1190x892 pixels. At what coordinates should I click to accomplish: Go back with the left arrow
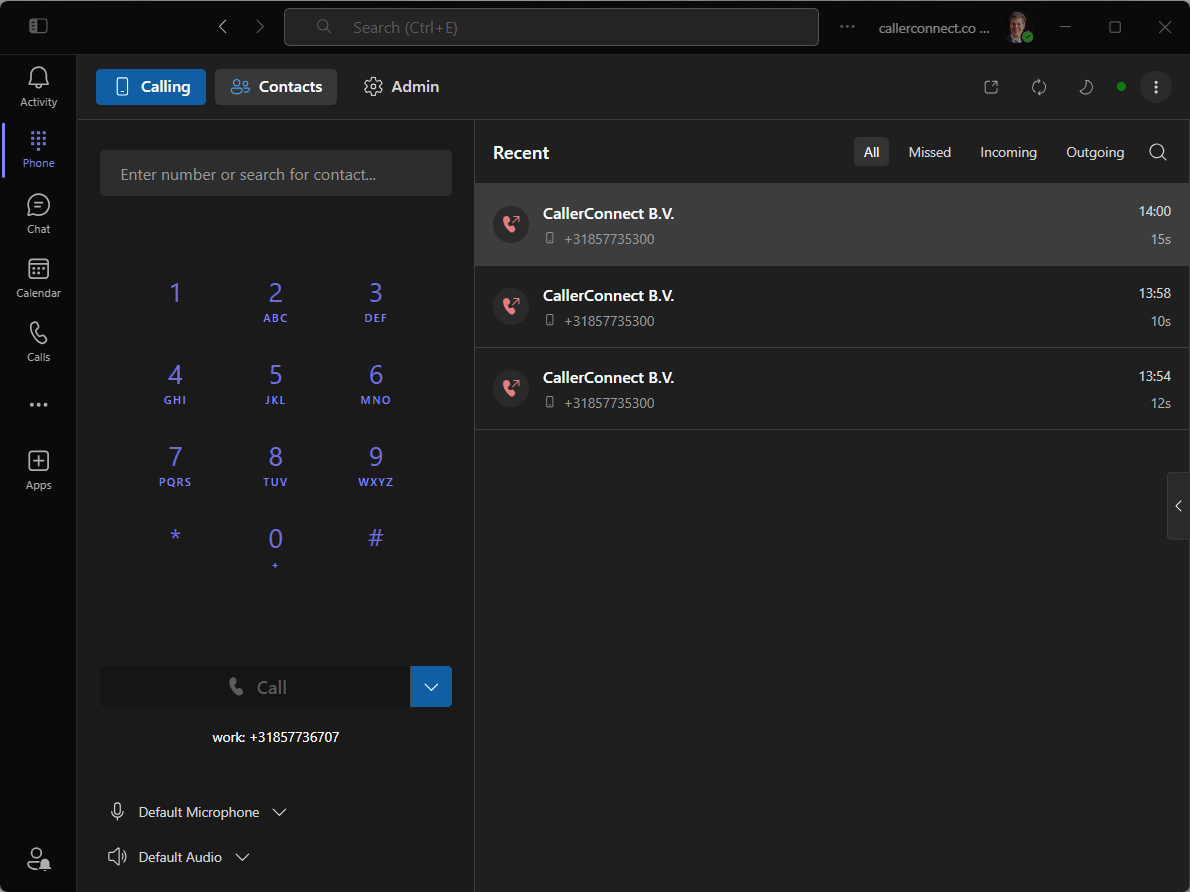click(223, 27)
